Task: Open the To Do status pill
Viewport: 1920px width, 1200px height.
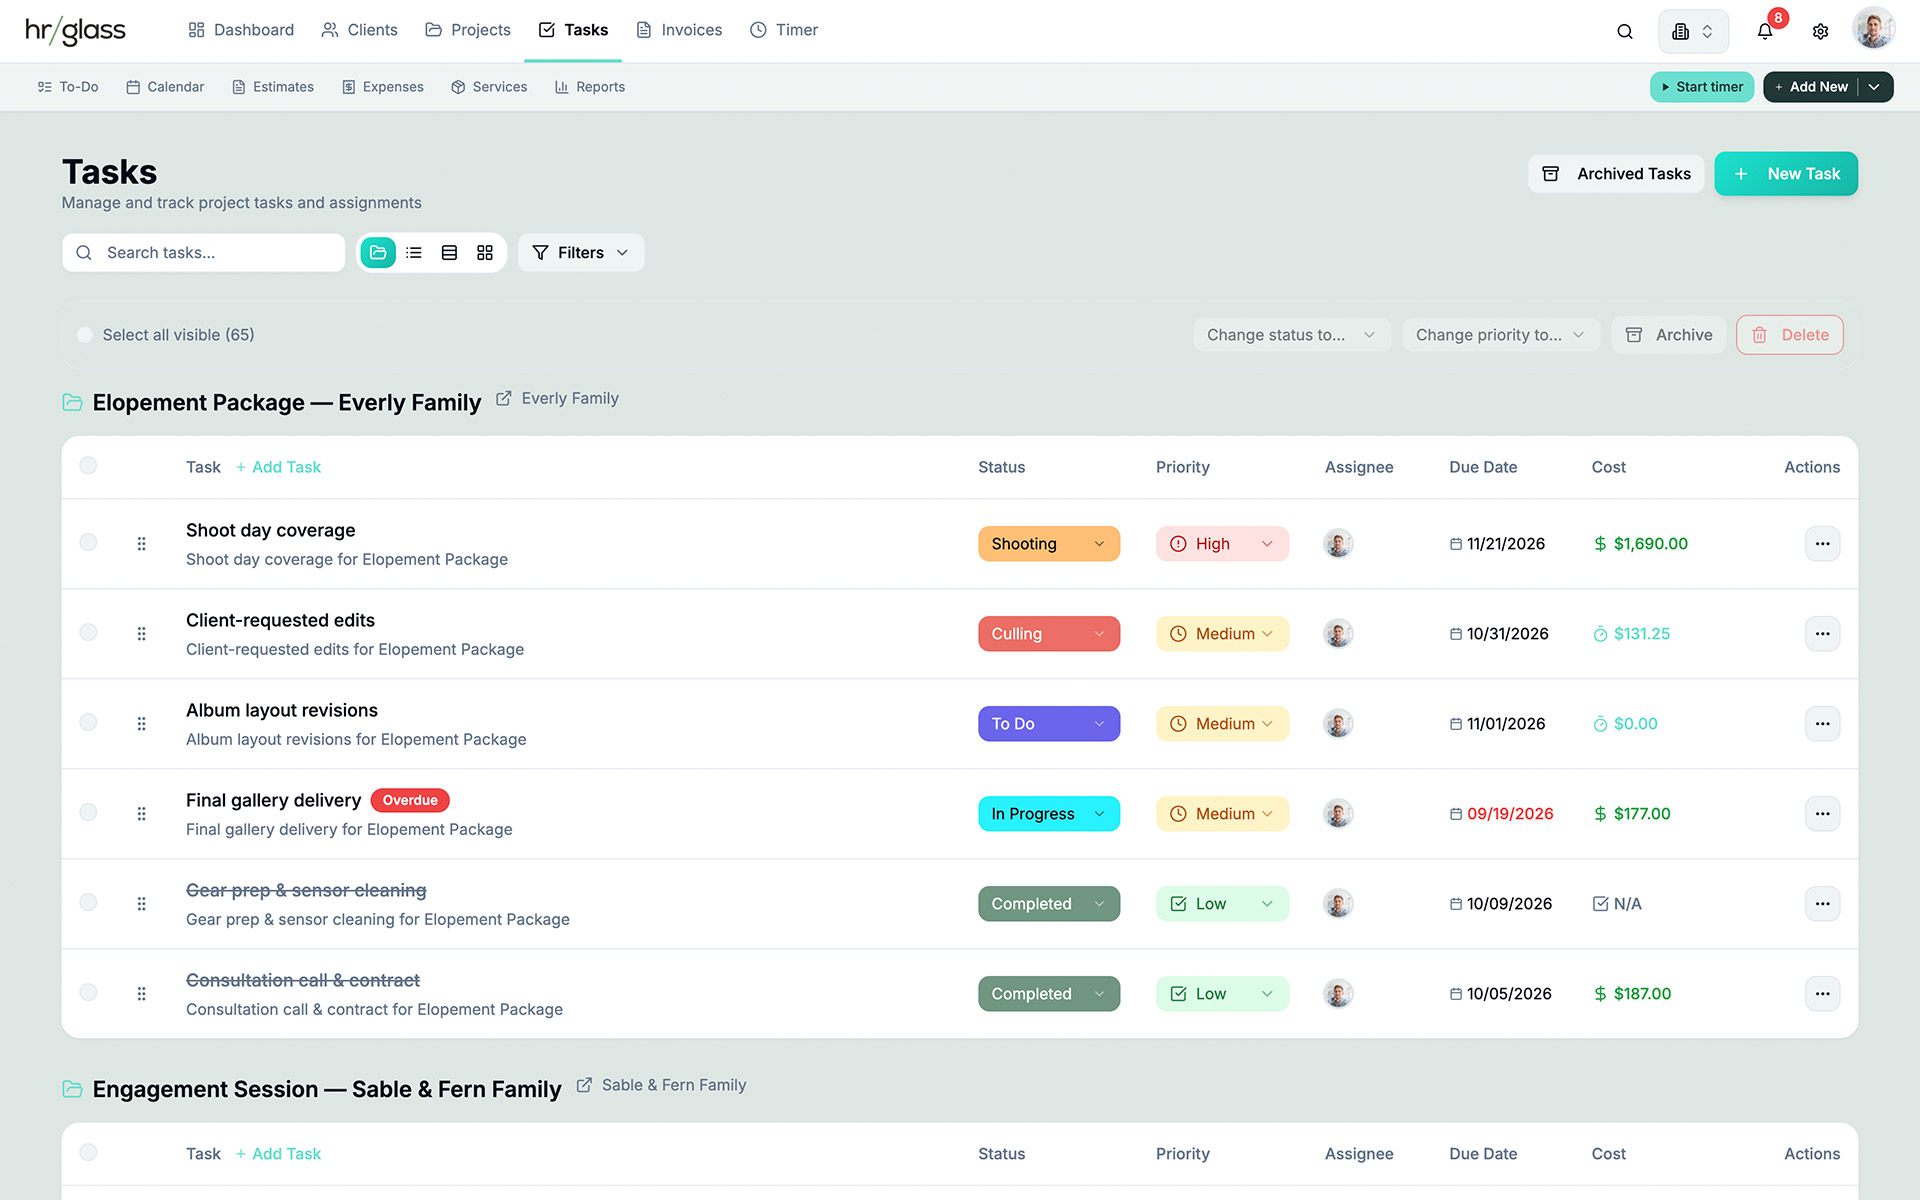Action: [1049, 724]
